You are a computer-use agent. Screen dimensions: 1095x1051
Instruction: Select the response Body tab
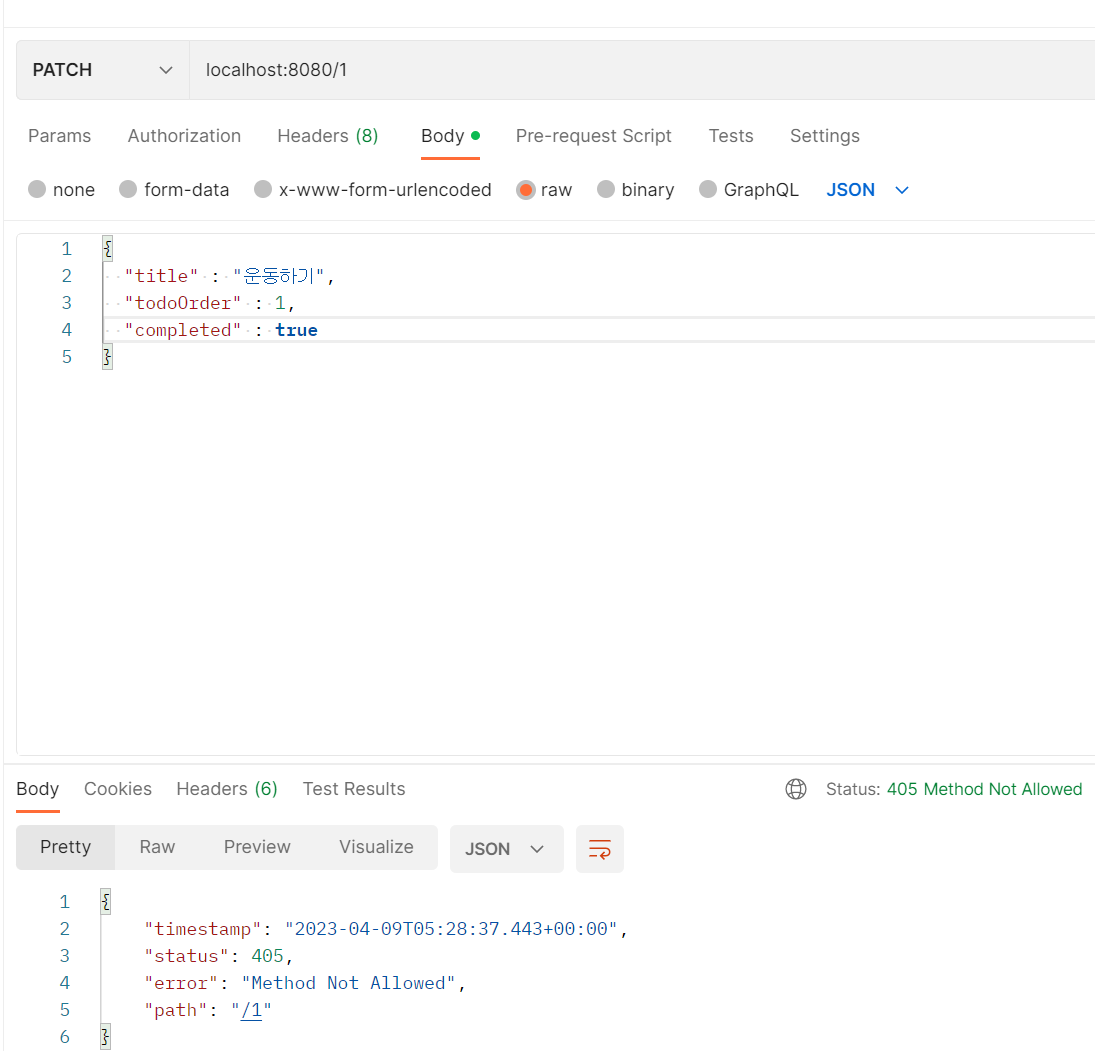coord(38,788)
